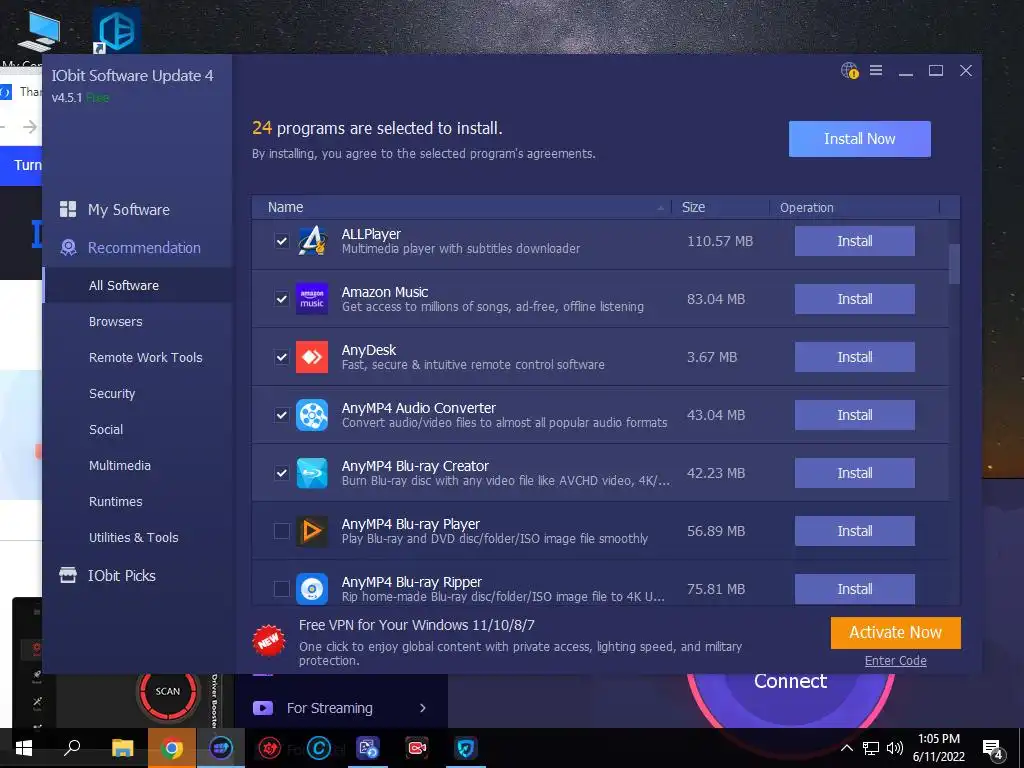Click the ALLPlayer app icon
Screen dimensions: 1024x768
click(312, 241)
